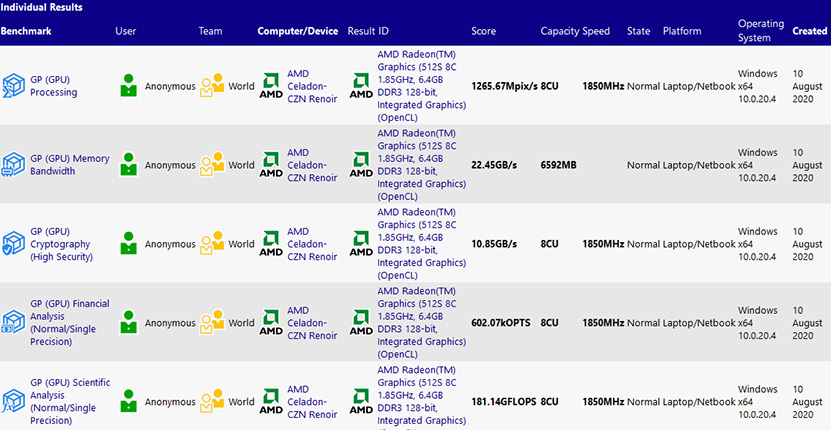831x430 pixels.
Task: Open AMD Radeon Graphics result link in Financial Analysis row
Action: (x=422, y=323)
